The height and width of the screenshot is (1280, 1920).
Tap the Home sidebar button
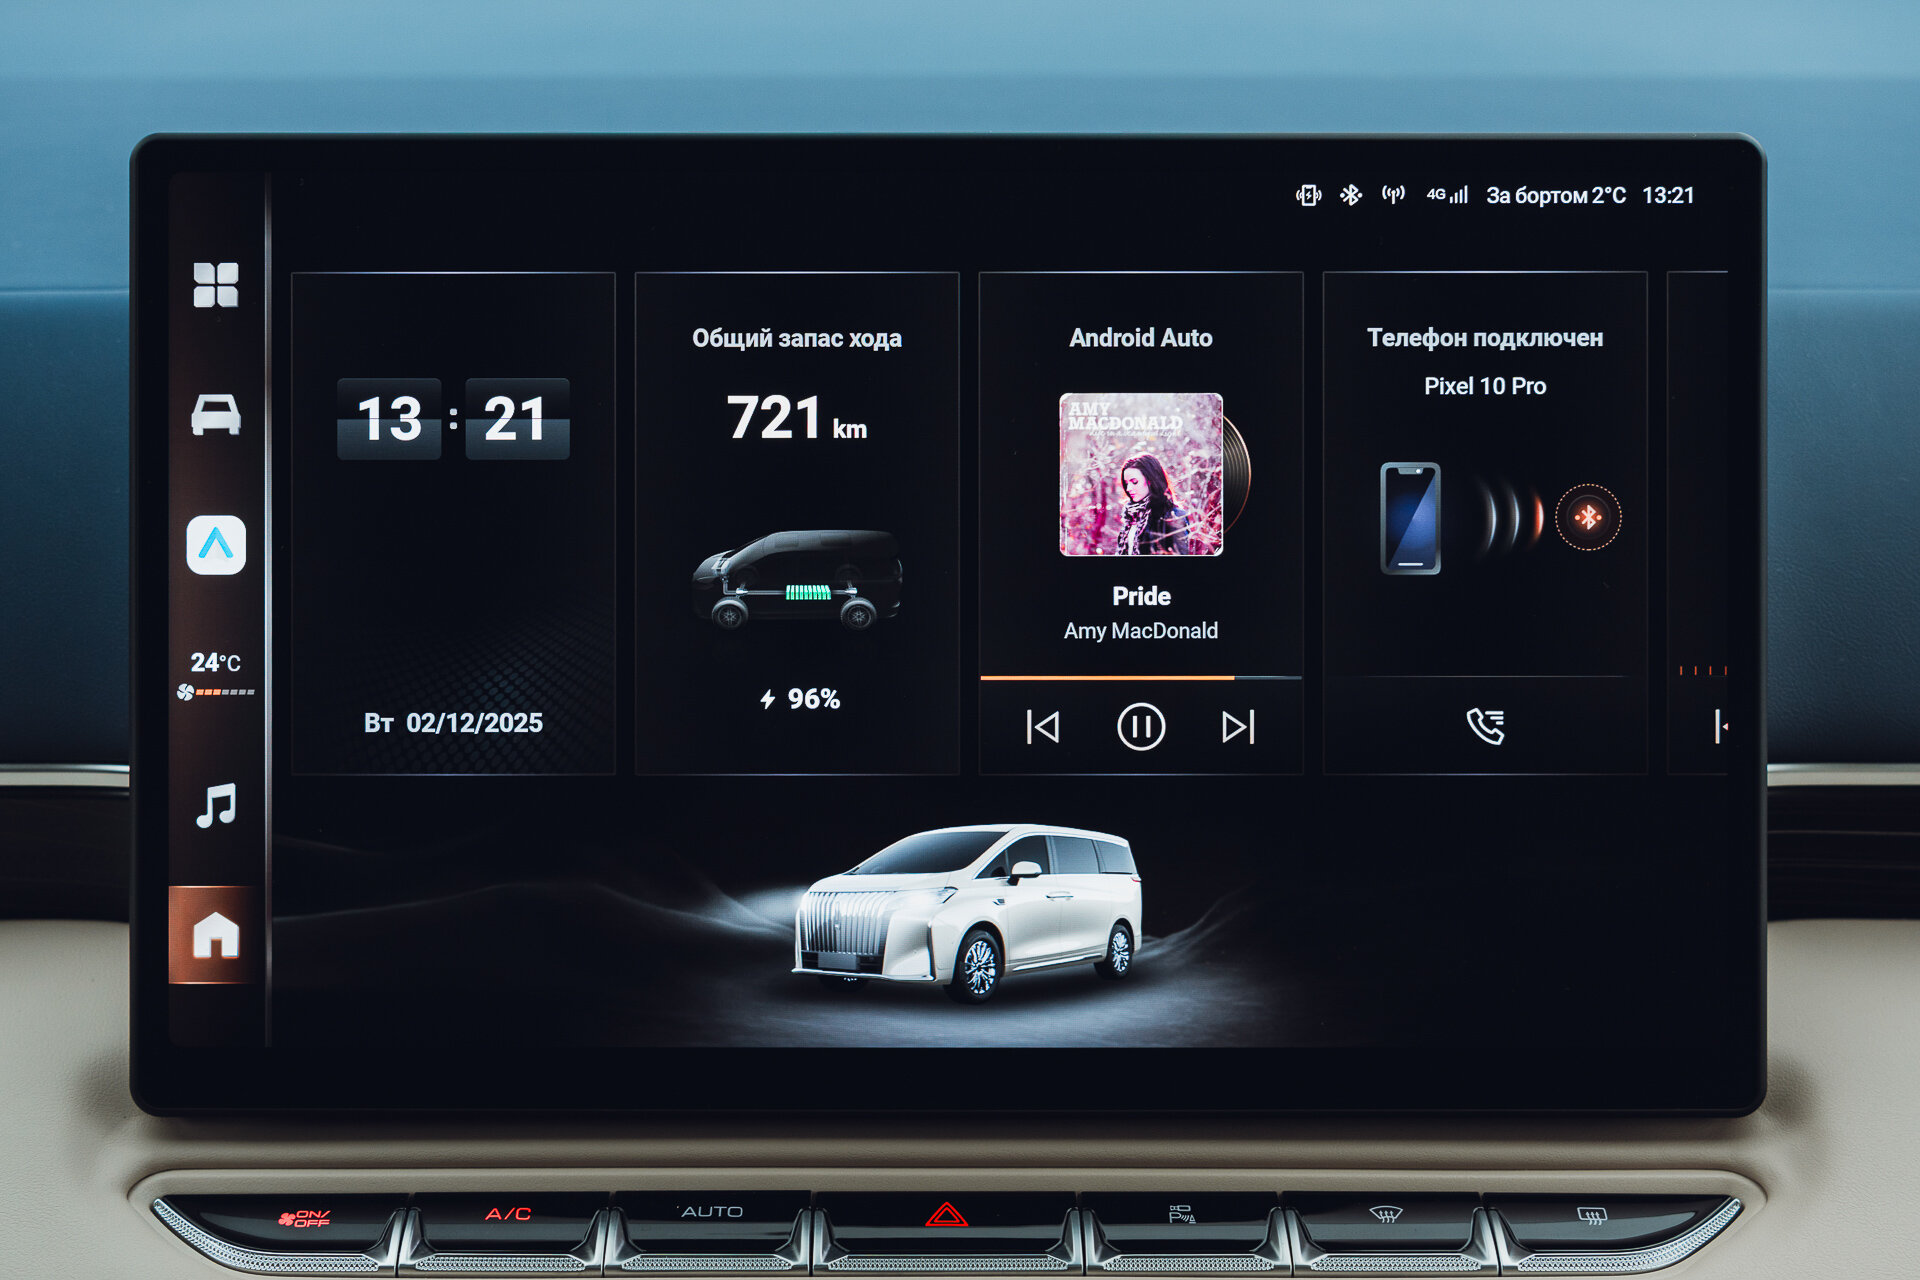coord(216,935)
